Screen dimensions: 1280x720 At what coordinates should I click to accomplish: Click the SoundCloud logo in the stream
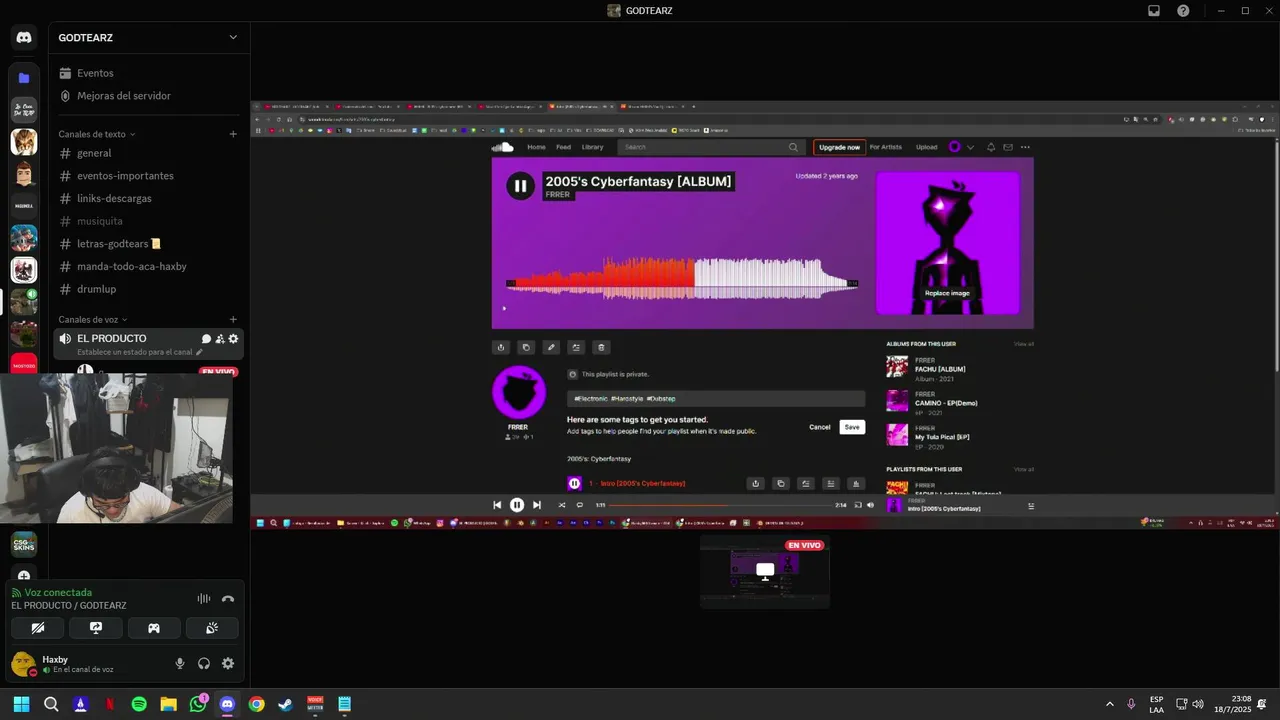502,147
